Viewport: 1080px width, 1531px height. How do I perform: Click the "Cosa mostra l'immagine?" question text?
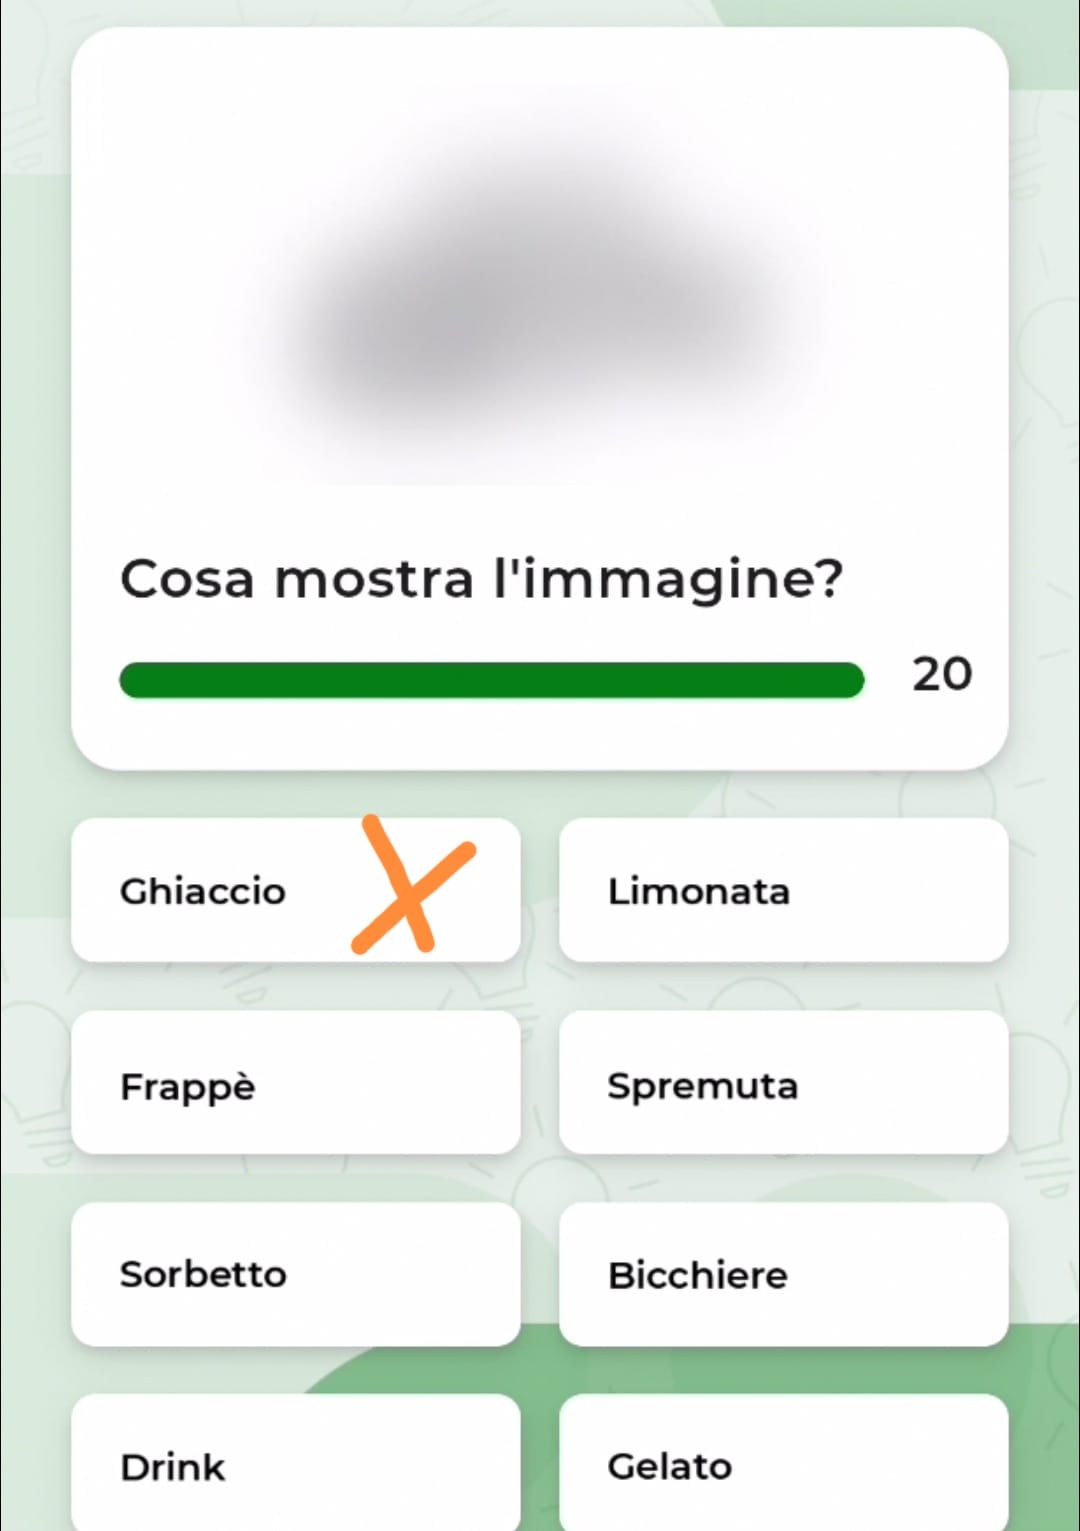pos(481,580)
